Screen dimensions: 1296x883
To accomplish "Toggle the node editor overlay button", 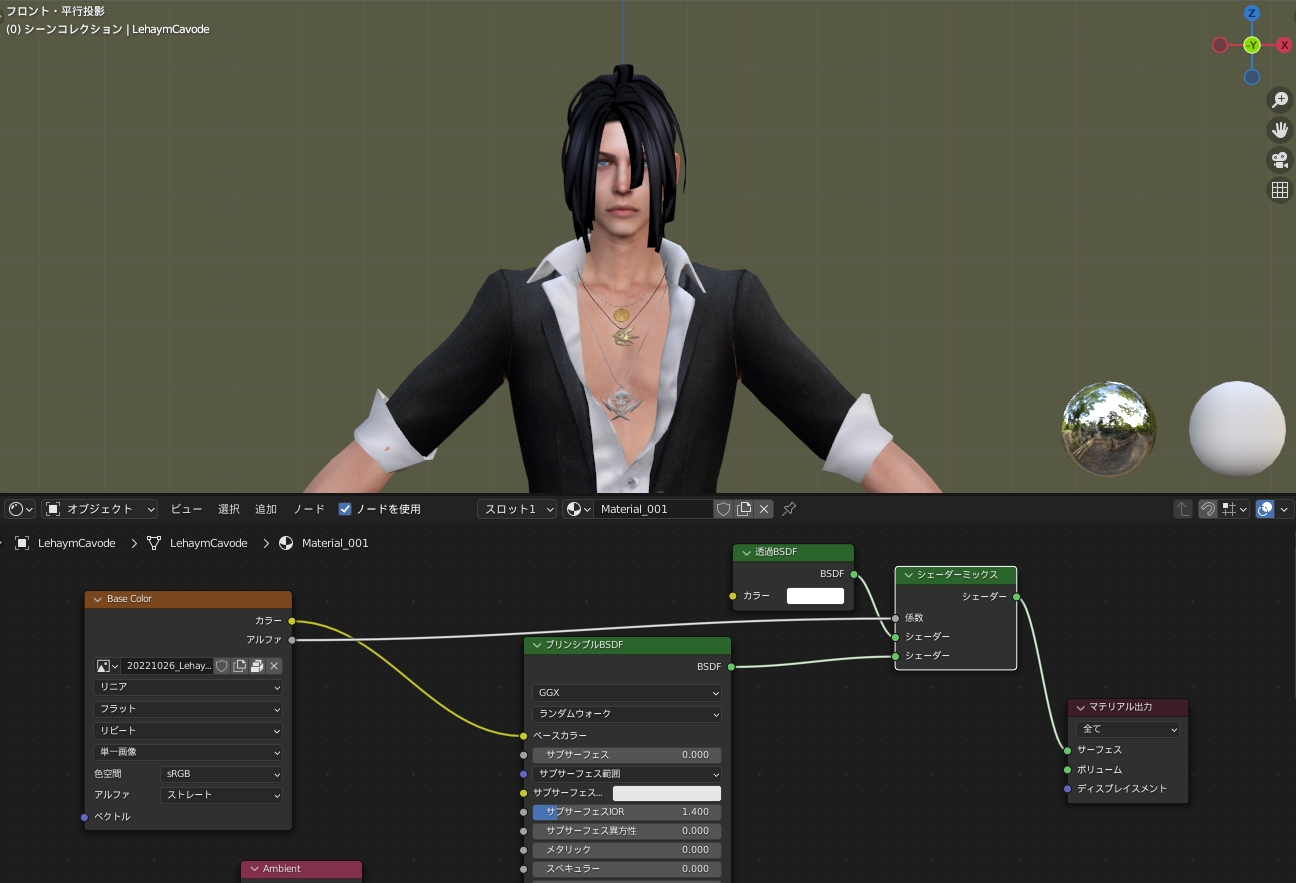I will 1265,509.
